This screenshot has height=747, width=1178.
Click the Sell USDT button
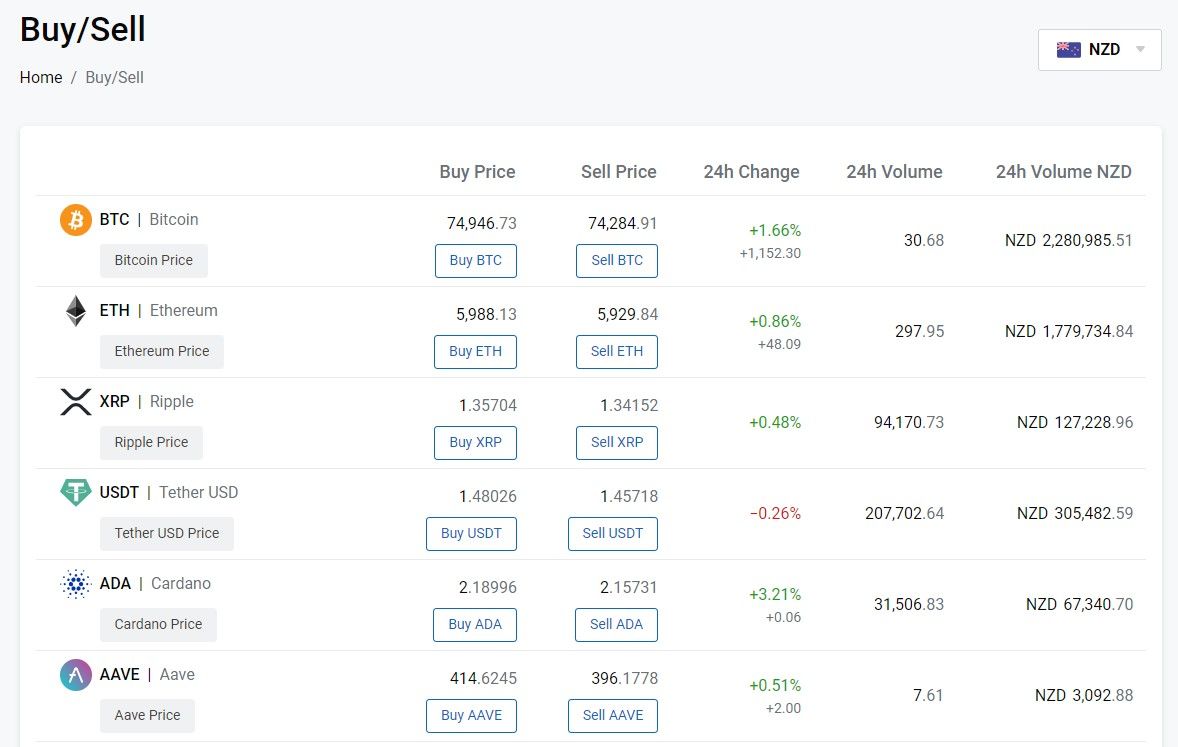tap(613, 534)
